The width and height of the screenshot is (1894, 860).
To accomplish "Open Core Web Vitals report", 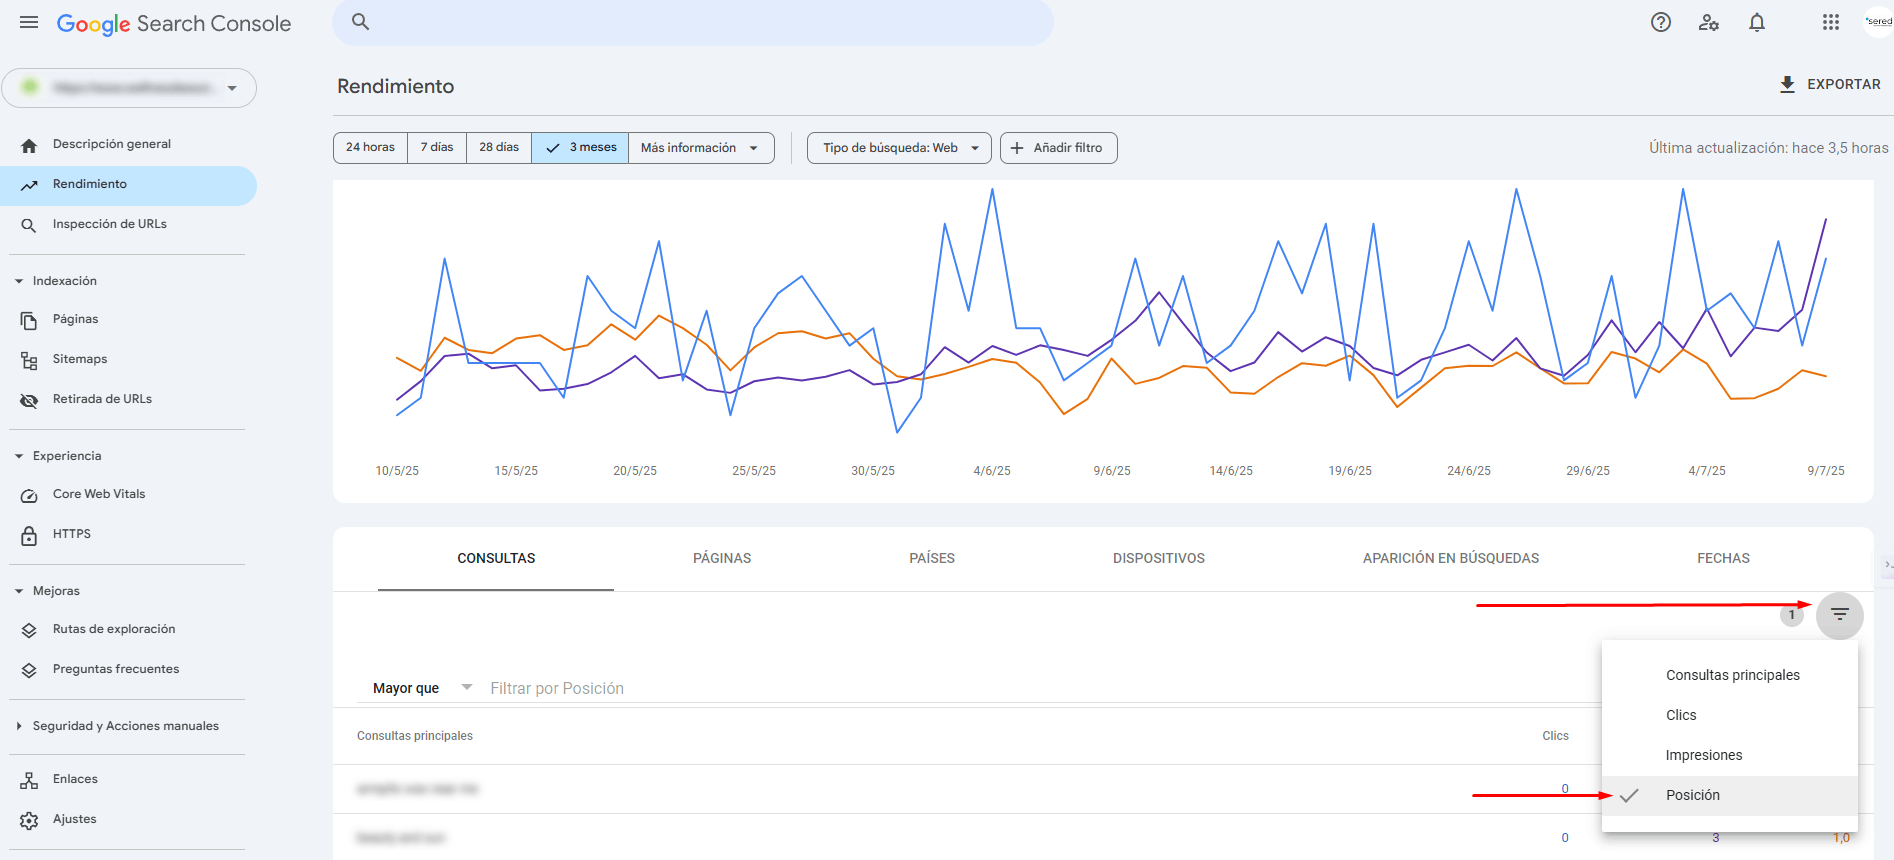I will tap(98, 494).
